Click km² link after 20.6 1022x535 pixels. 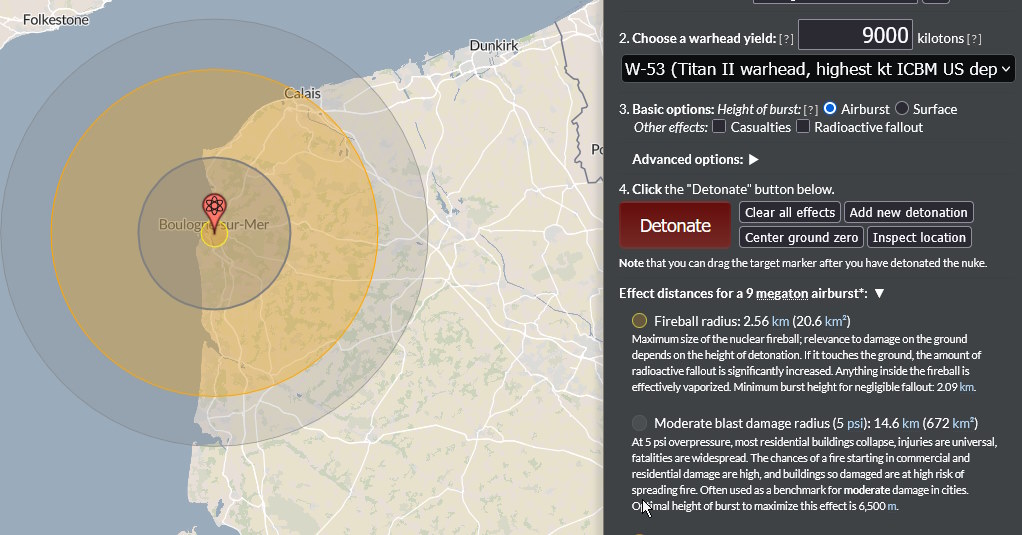[x=836, y=321]
